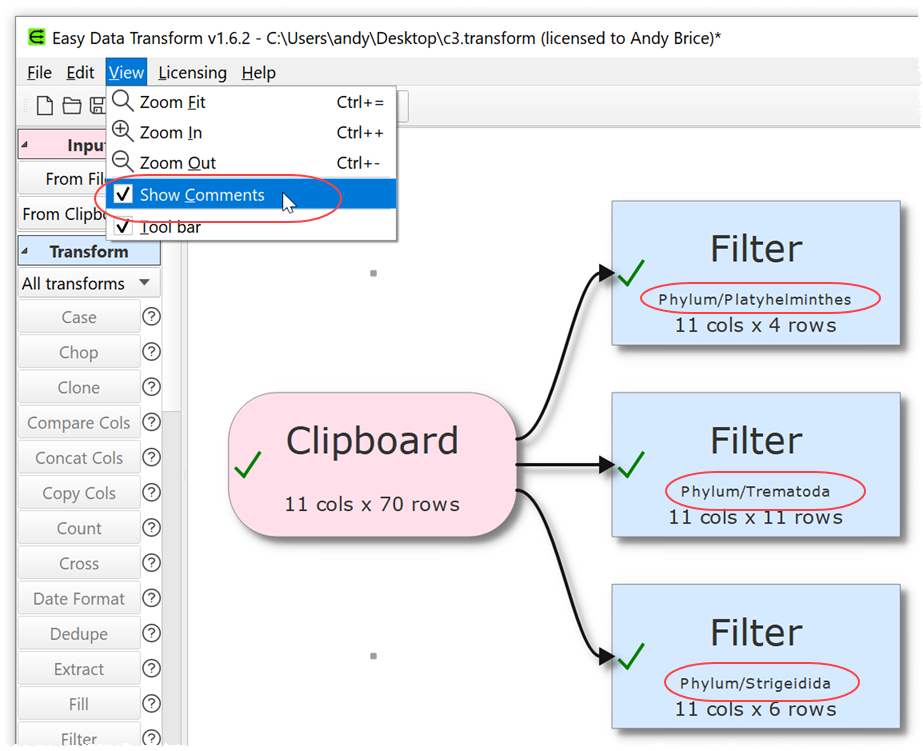Open help icon next to Date Format

pos(152,598)
